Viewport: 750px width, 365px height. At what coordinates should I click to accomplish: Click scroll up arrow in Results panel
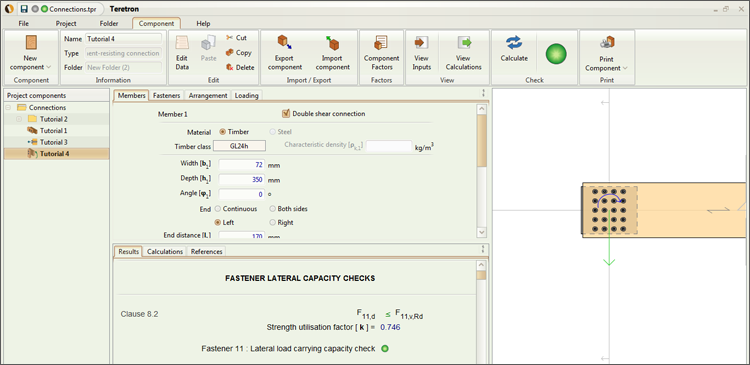(482, 265)
